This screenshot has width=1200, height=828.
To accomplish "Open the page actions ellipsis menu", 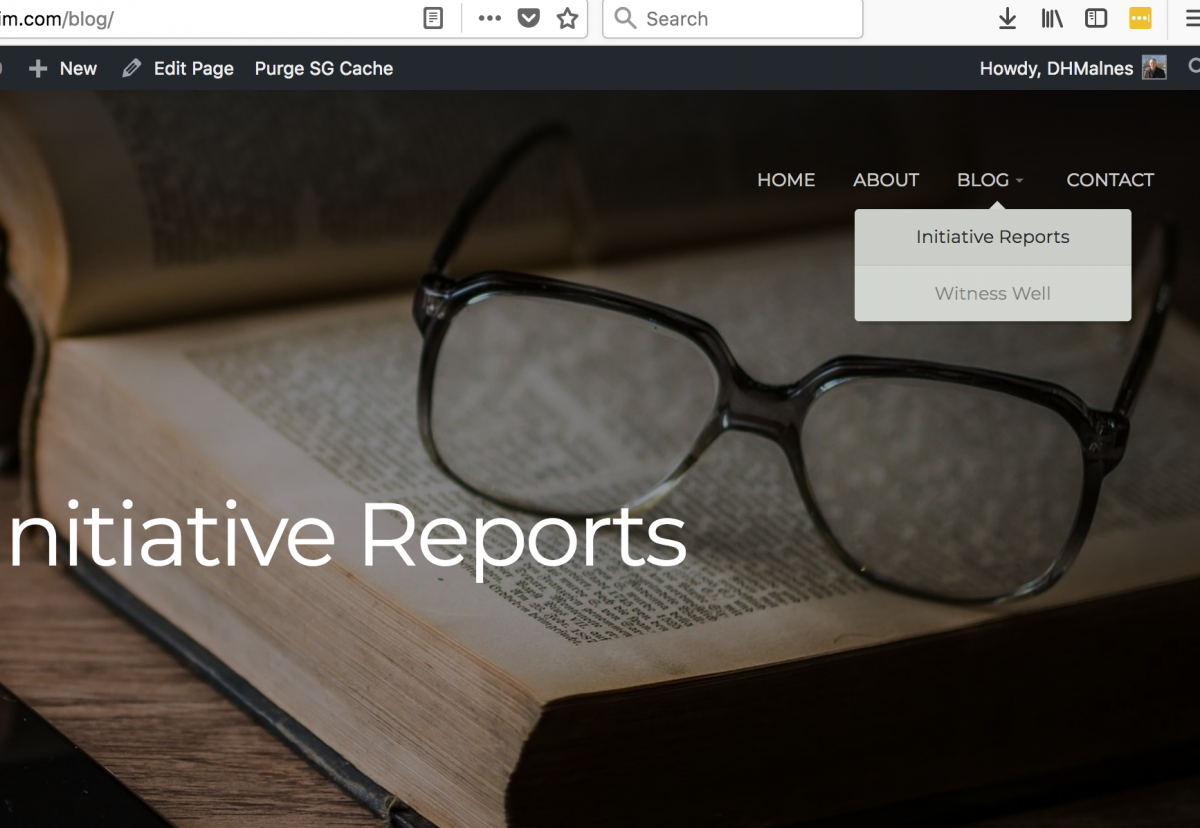I will coord(489,18).
